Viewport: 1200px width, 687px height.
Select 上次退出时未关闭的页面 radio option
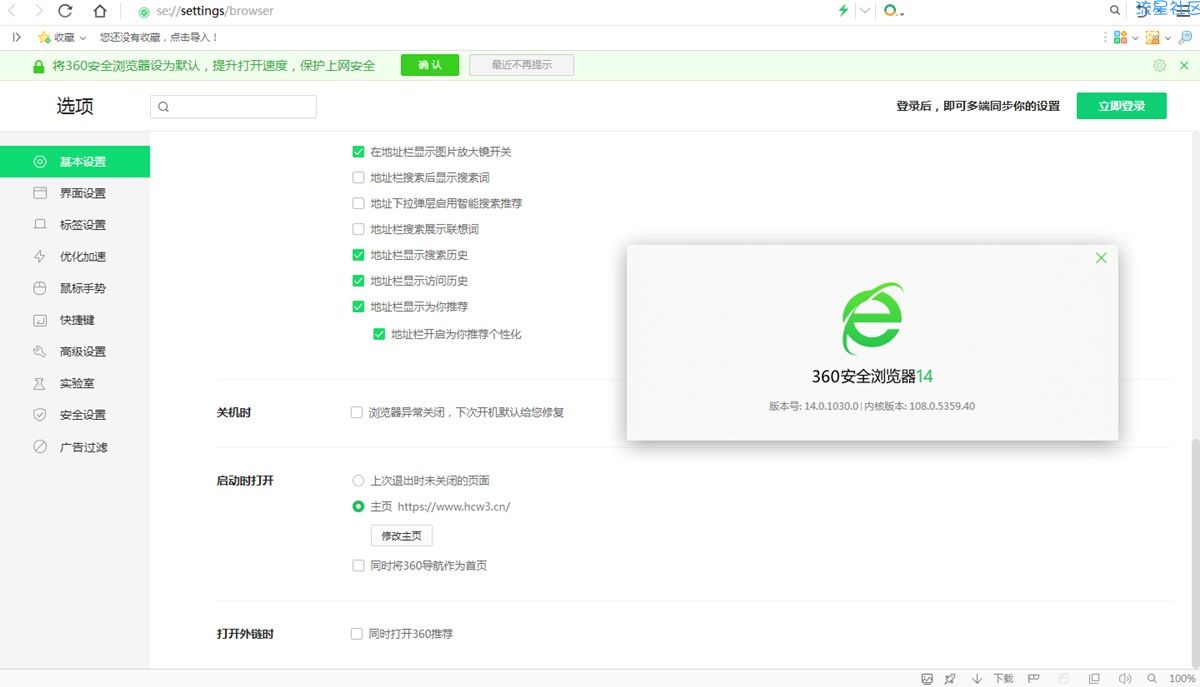coord(358,481)
